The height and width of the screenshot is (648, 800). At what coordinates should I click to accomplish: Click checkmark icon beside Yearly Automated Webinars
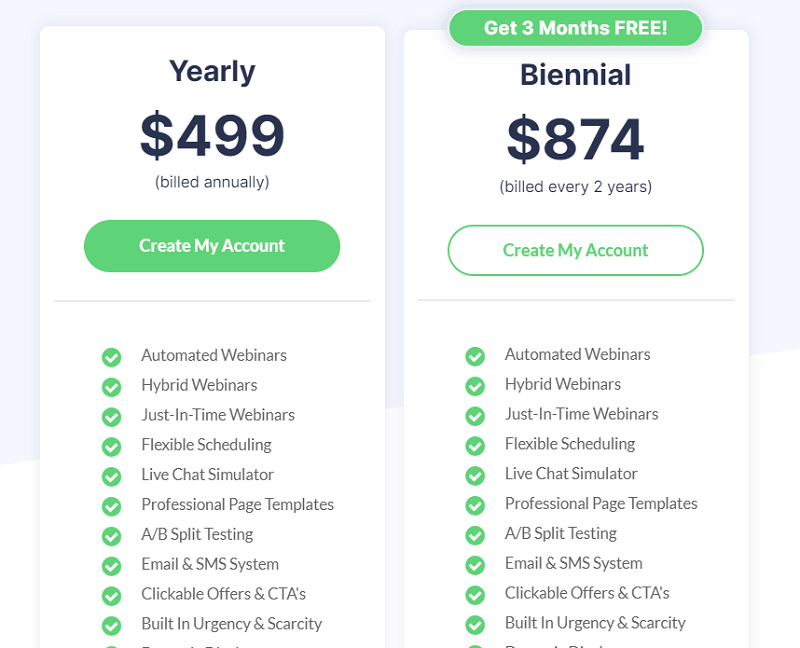111,357
